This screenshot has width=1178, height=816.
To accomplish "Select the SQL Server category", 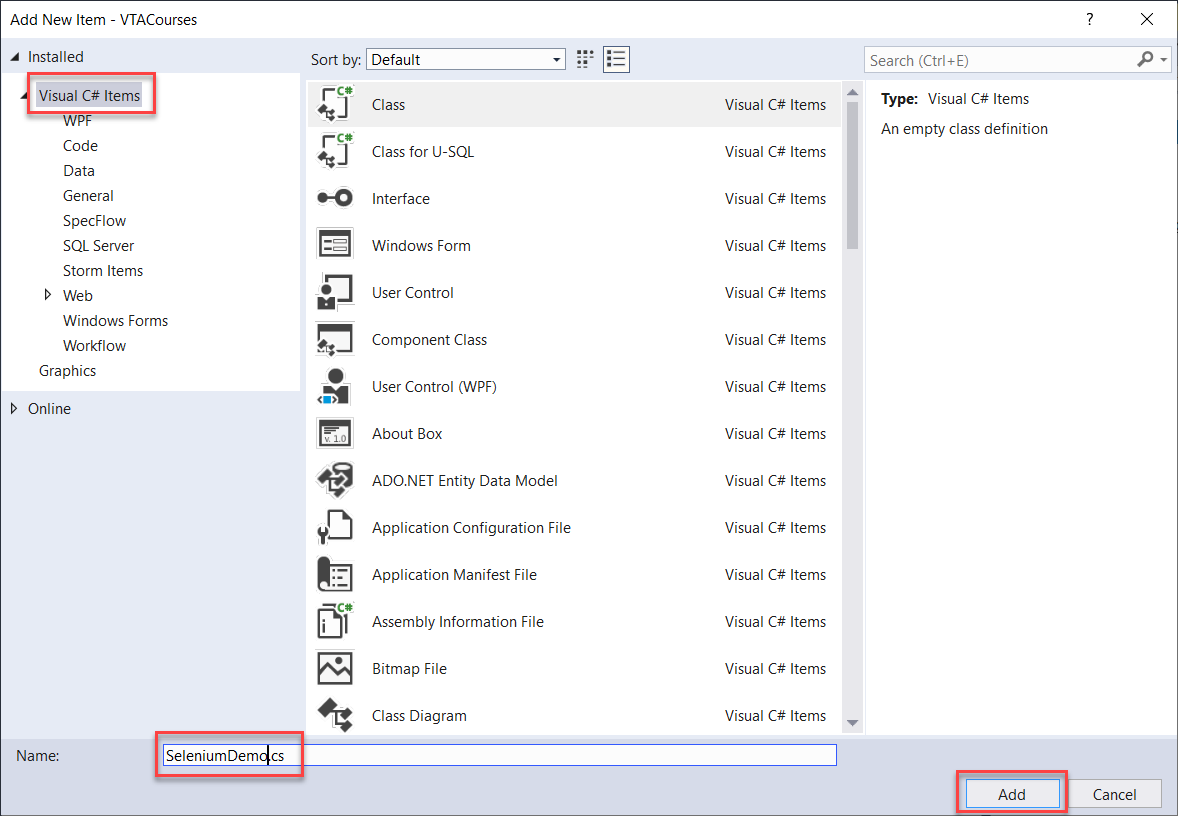I will coord(98,246).
